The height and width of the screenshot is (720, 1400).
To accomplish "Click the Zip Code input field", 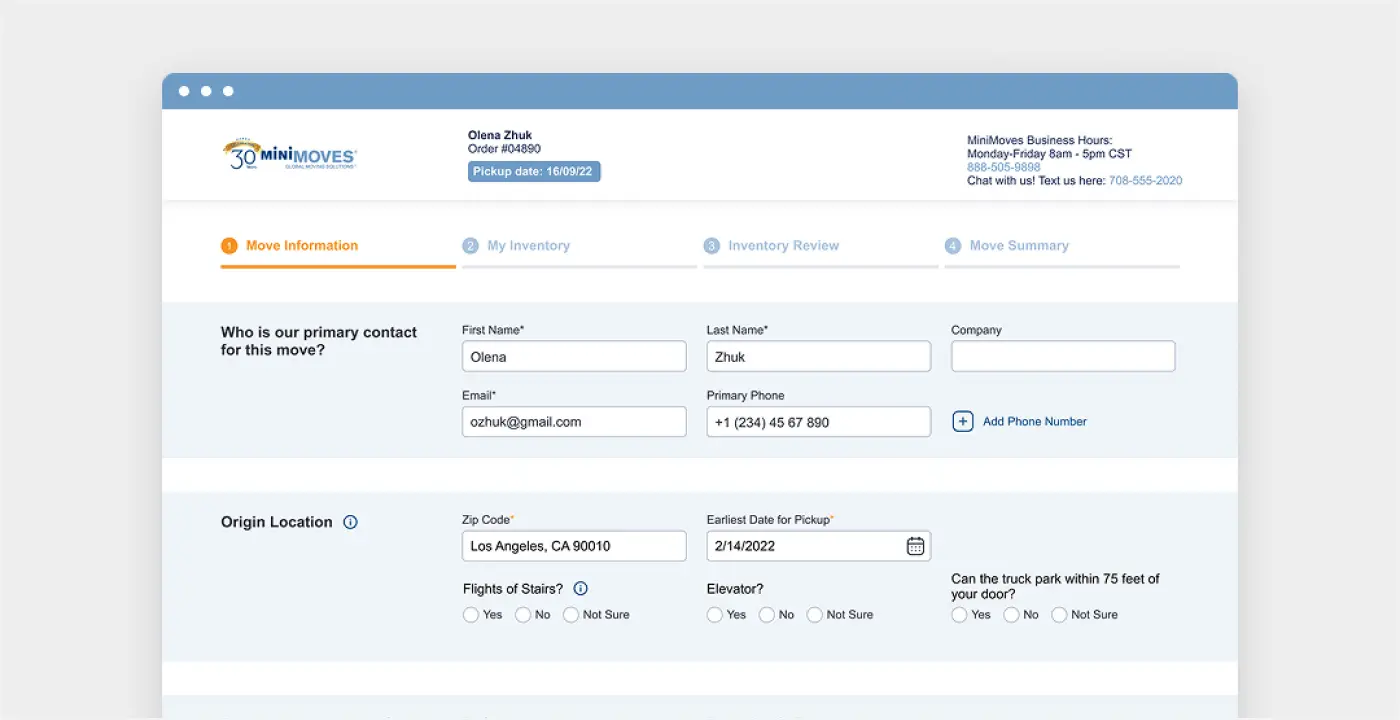I will point(573,546).
